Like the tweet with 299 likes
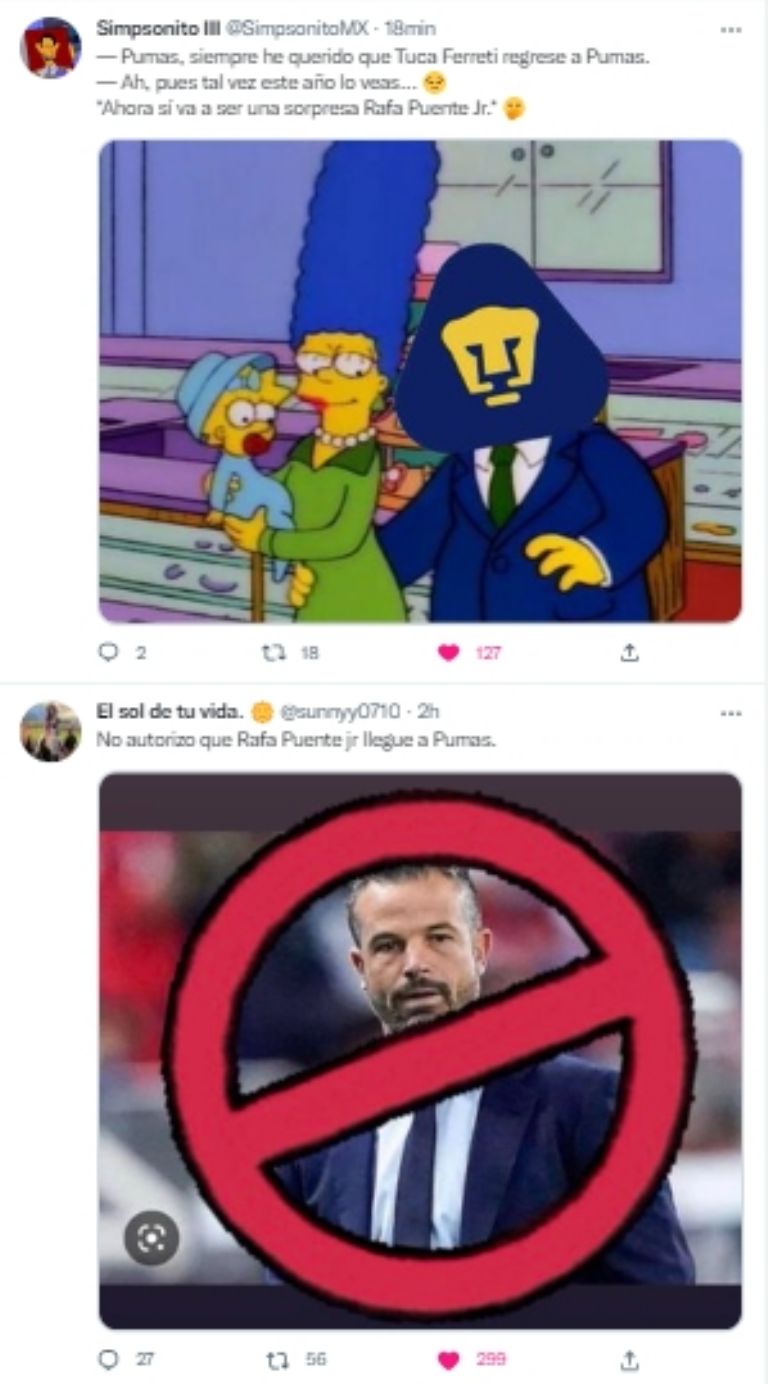Viewport: 768px width, 1384px height. pyautogui.click(x=449, y=1359)
